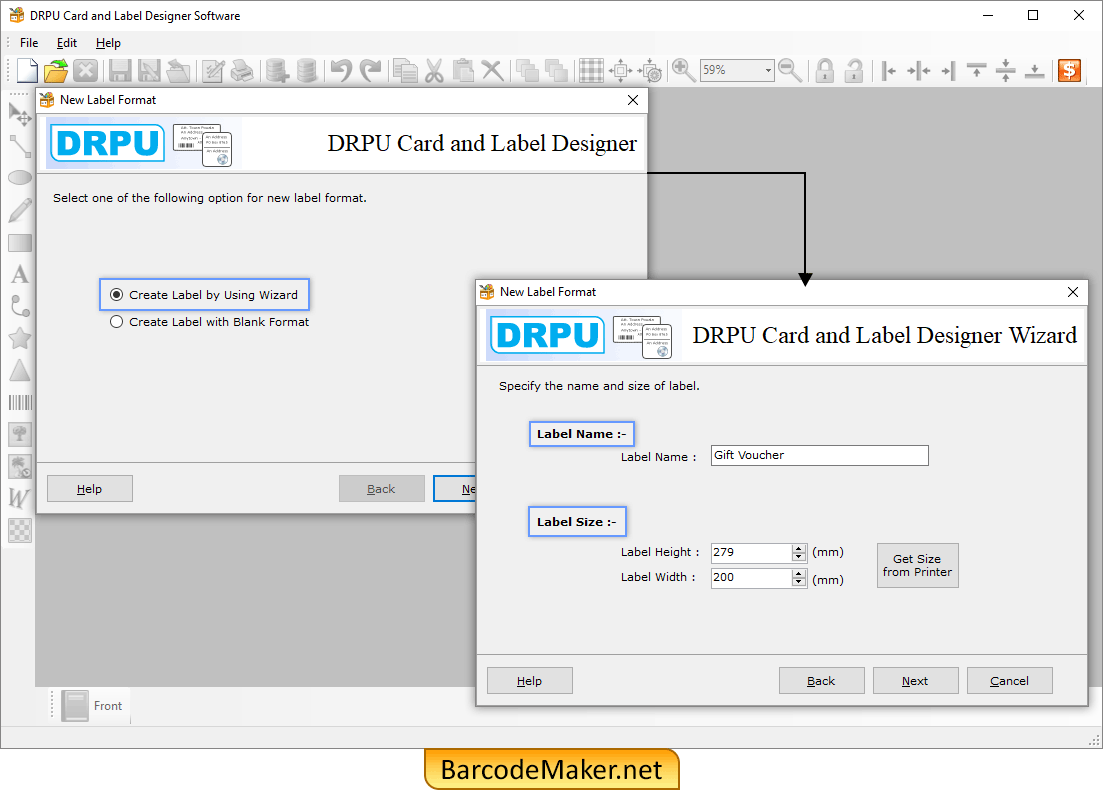
Task: Click the Print icon in the toolbar
Action: [243, 70]
